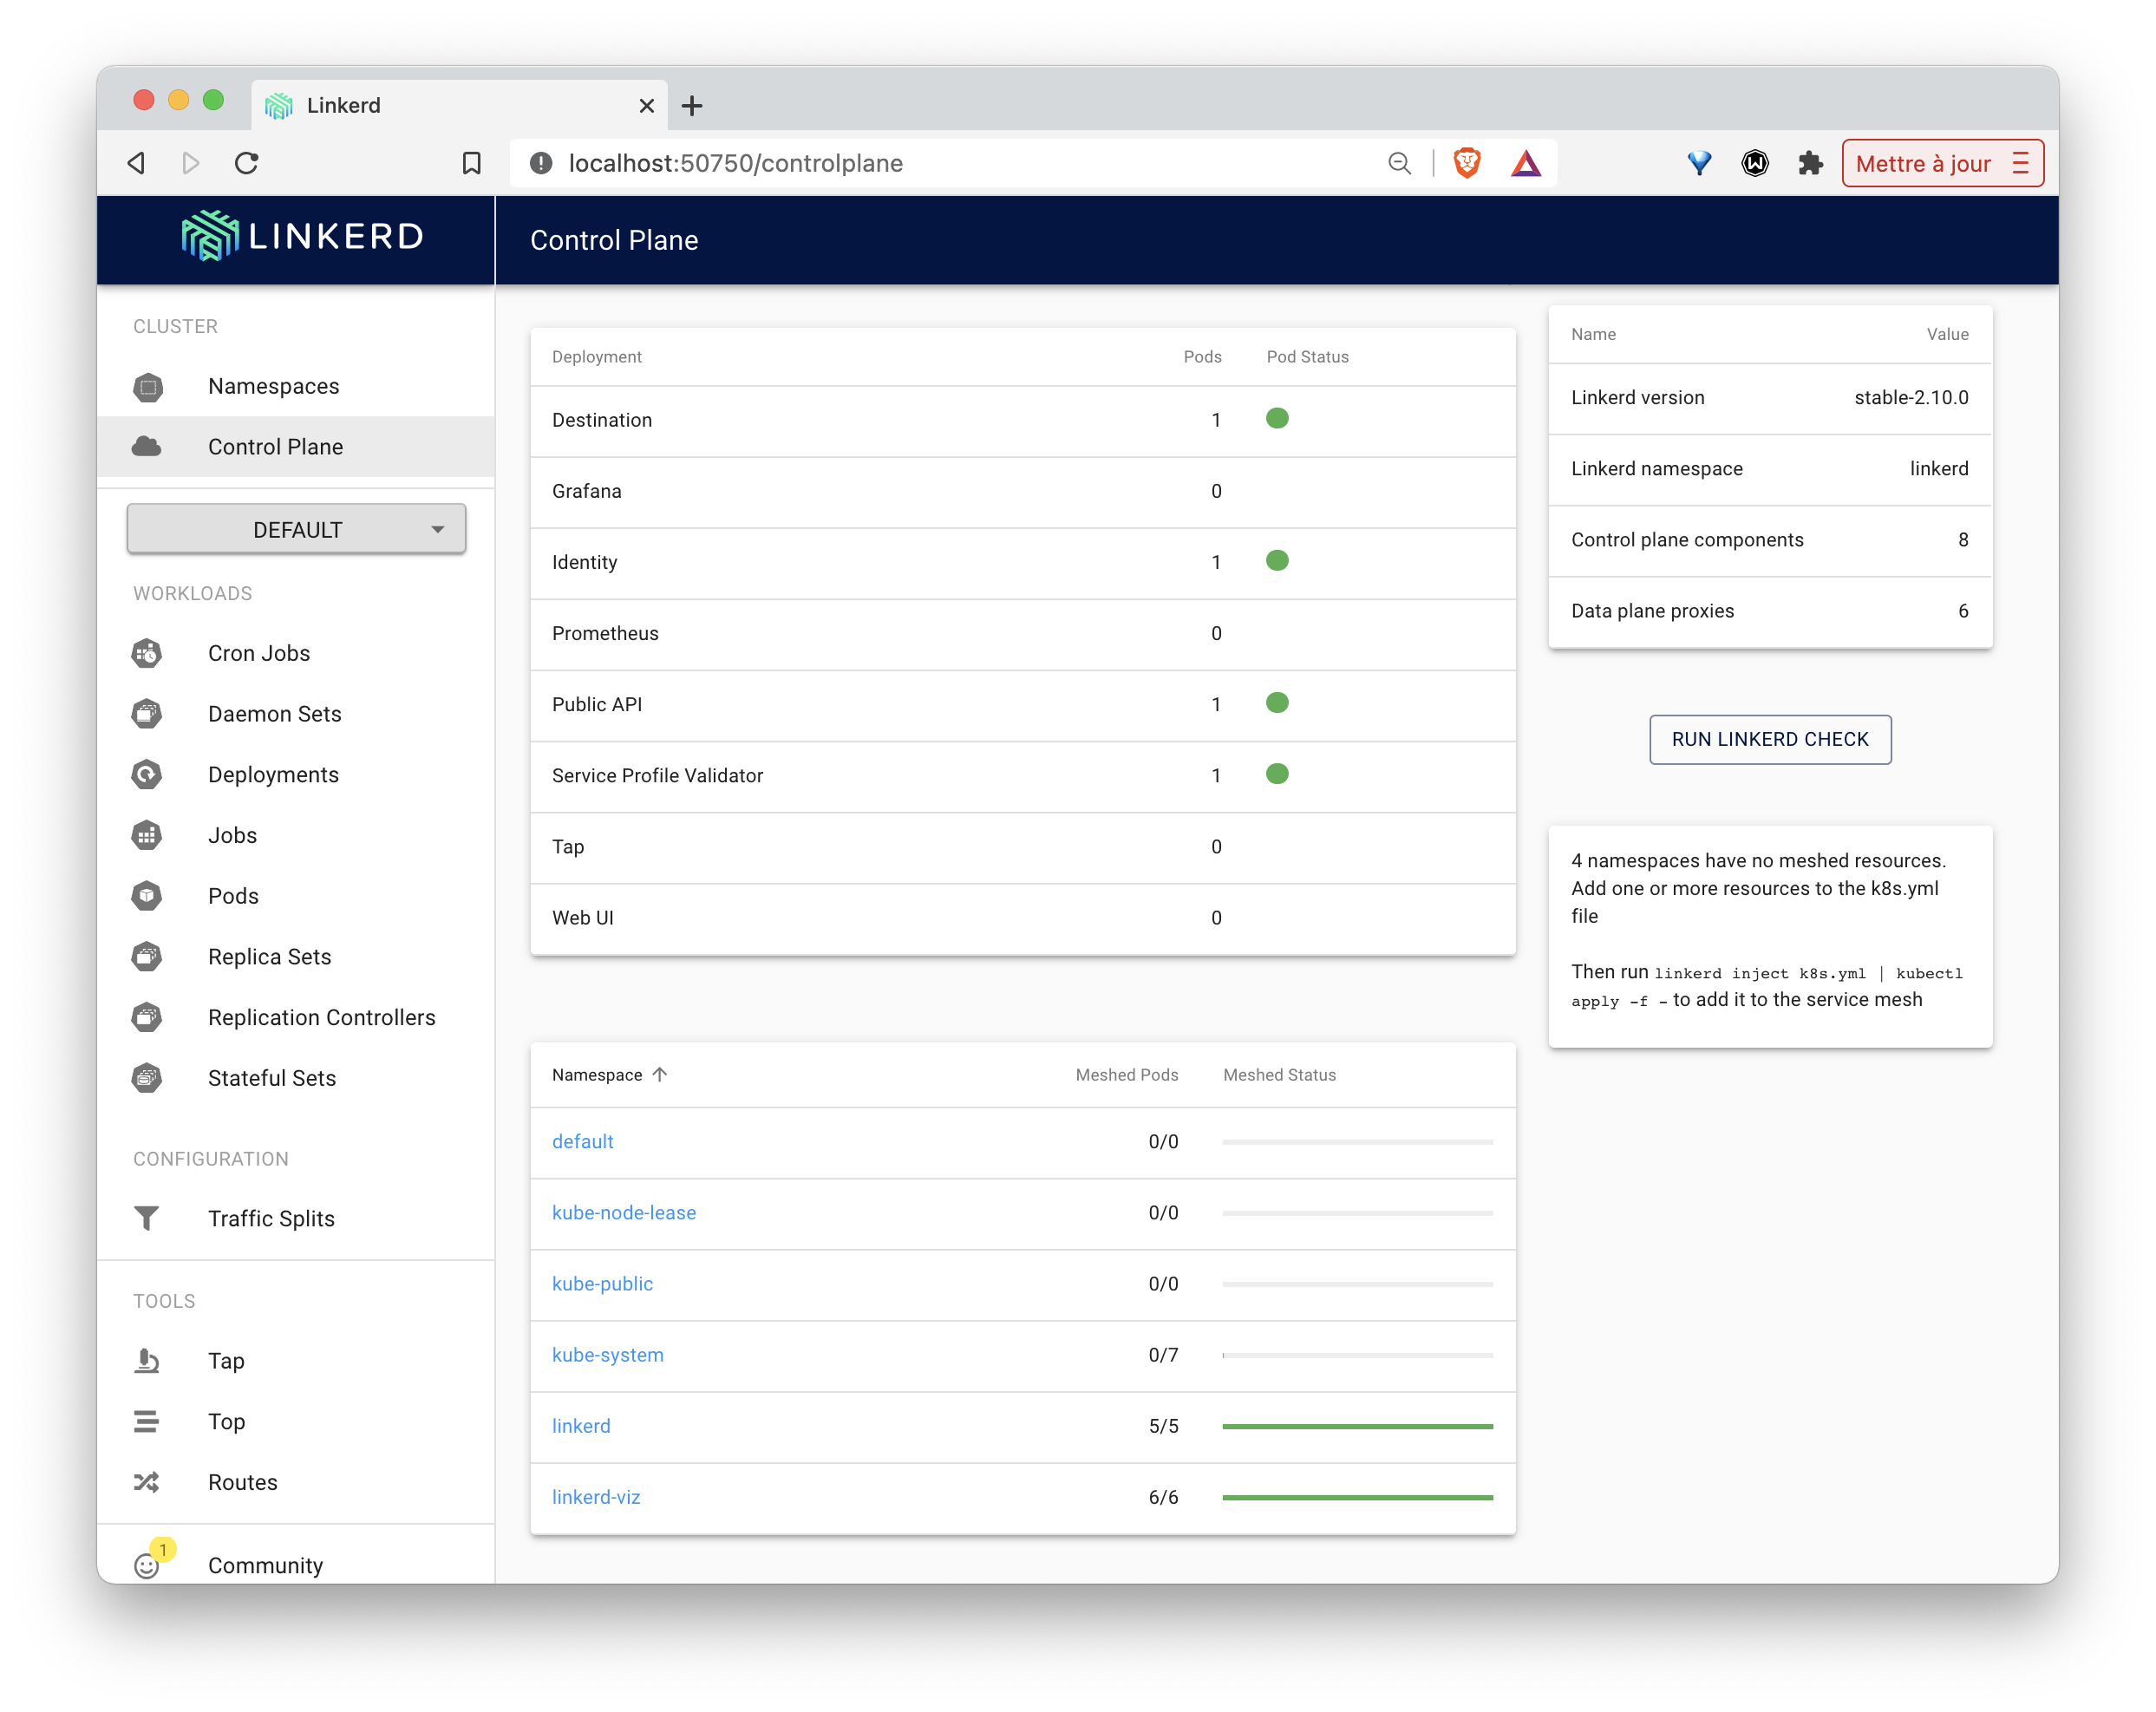Click the Jobs icon in sidebar
Viewport: 2156px width, 1712px height.
[x=147, y=835]
